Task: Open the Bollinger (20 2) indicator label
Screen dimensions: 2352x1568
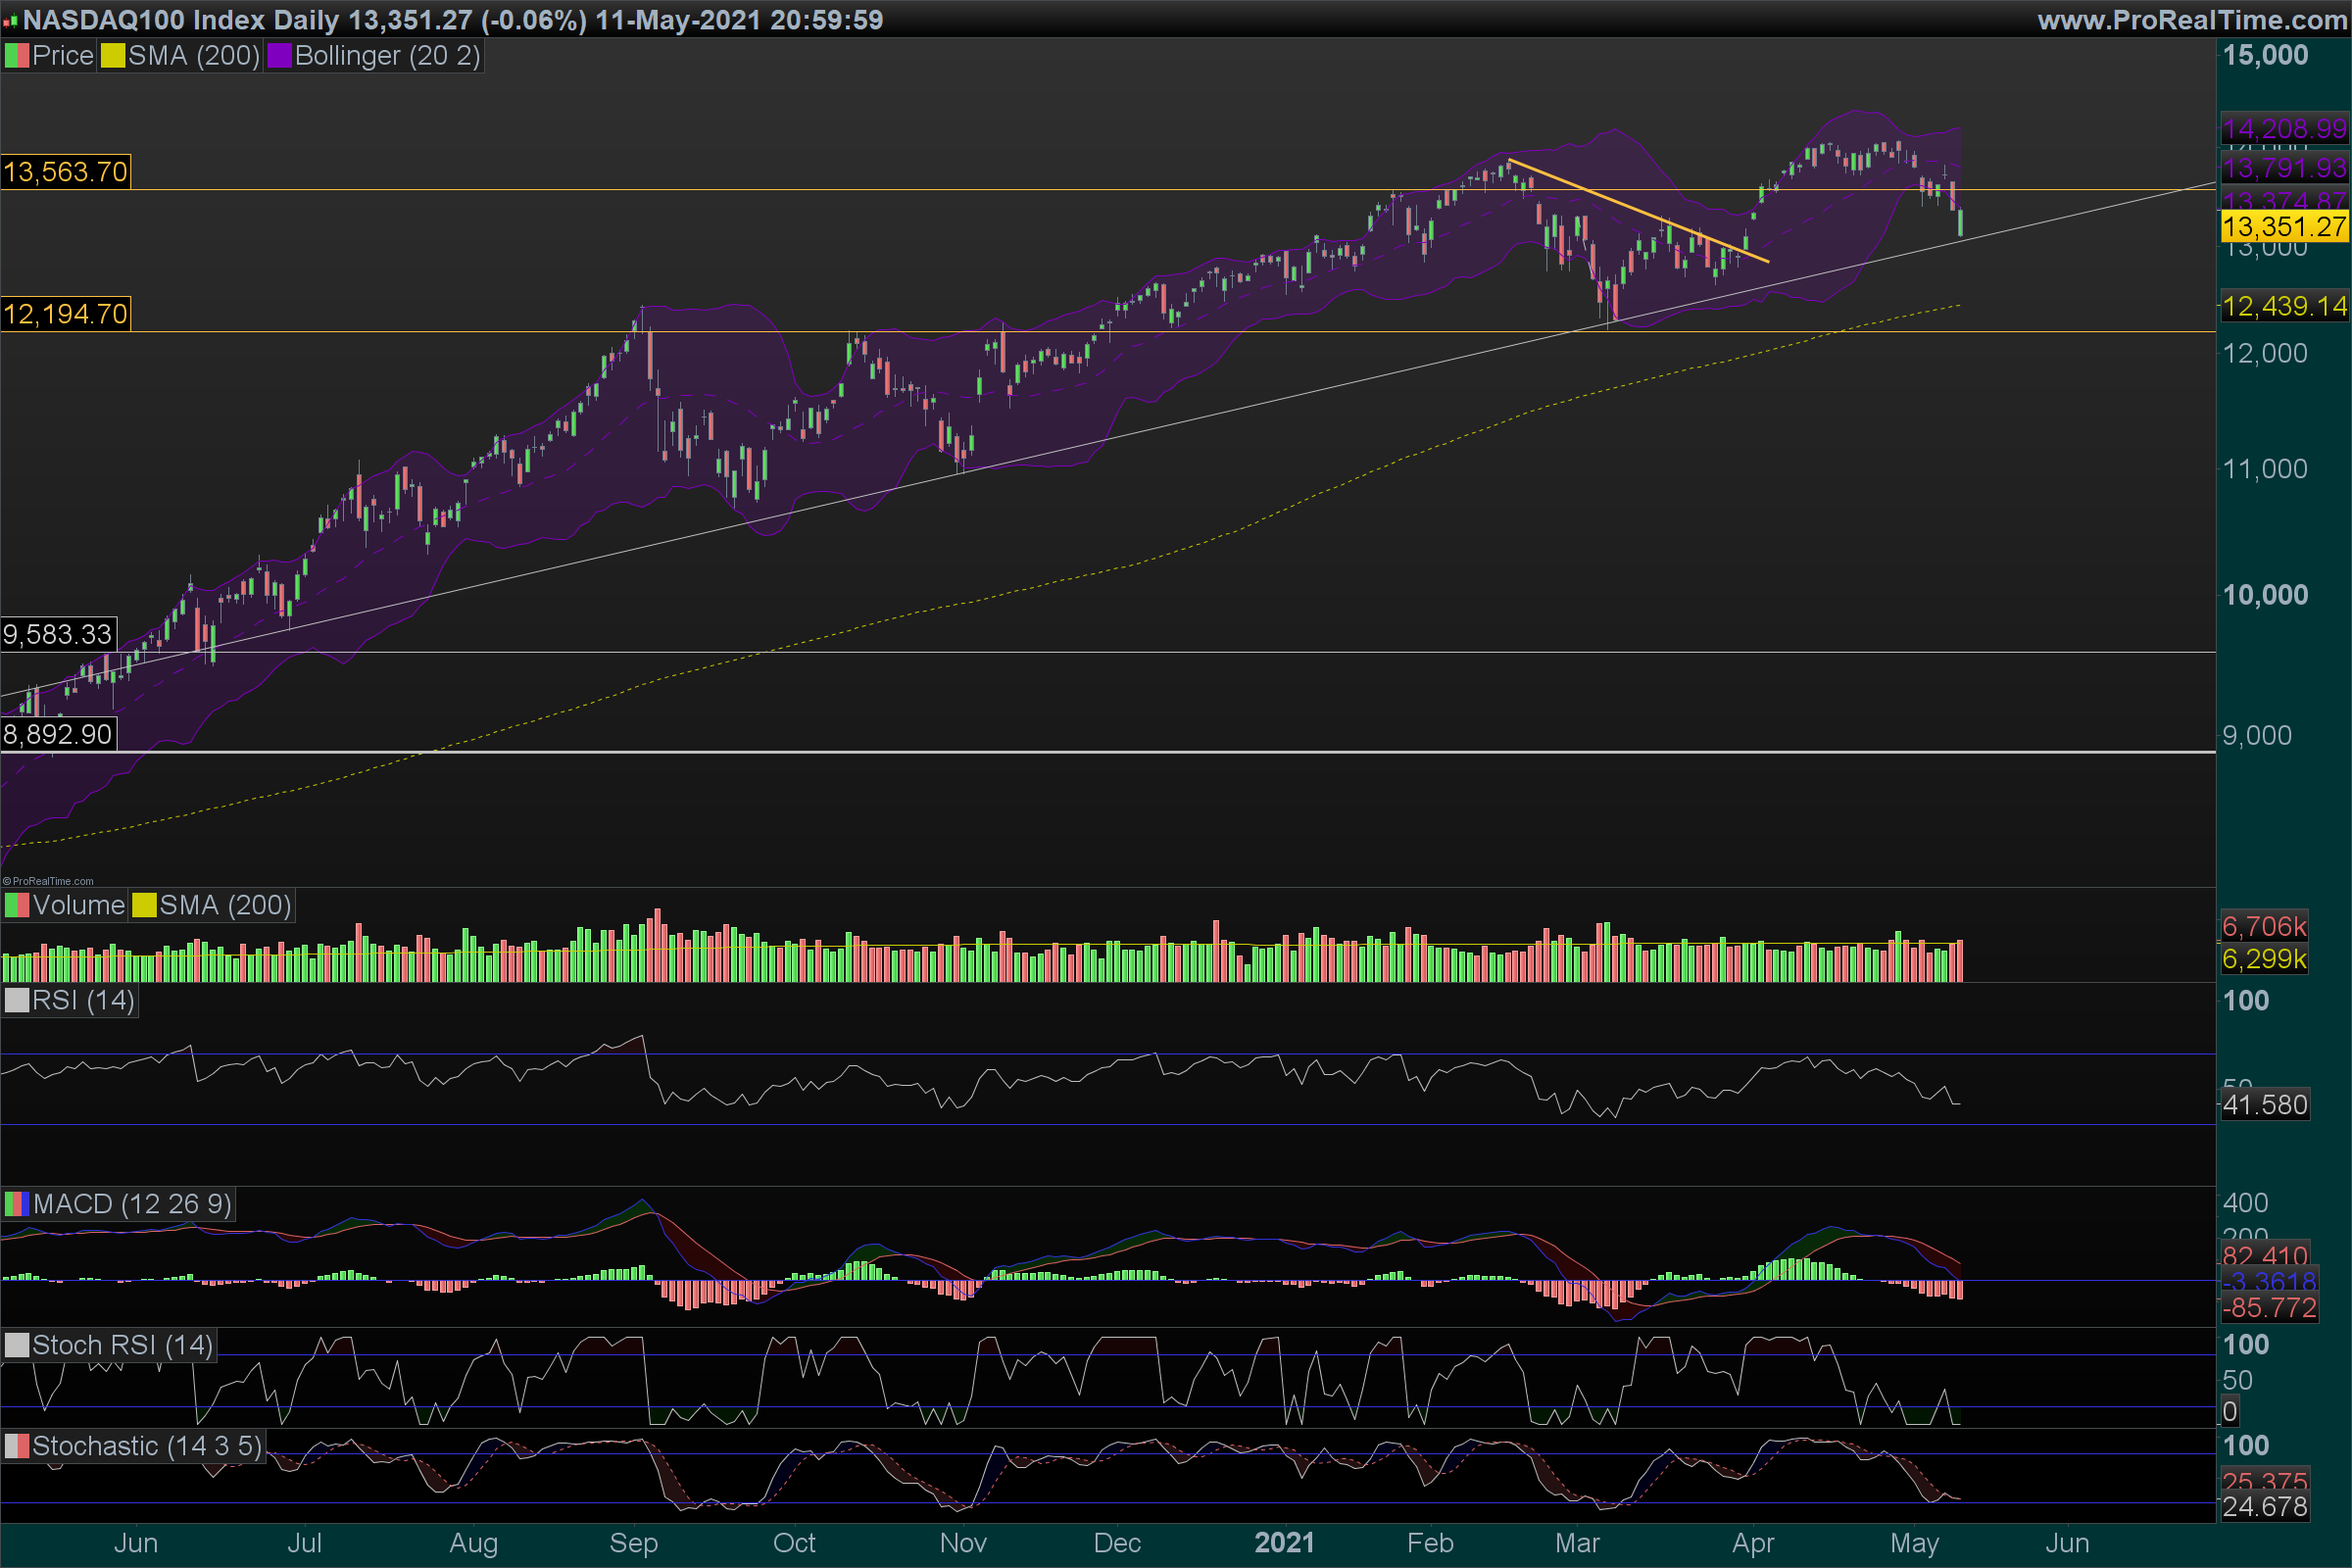Action: click(x=387, y=56)
